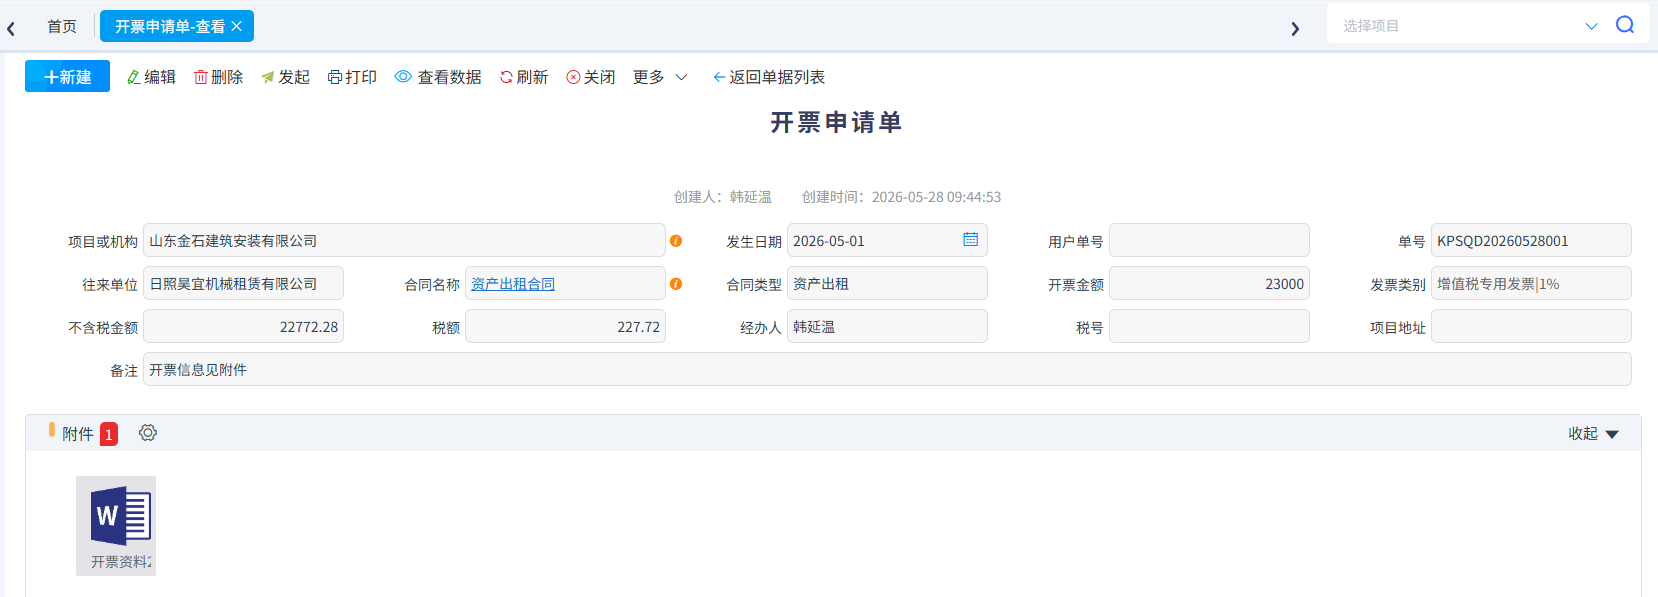Click the 打印 print toolbar item
Screen dimensions: 1658x597
[x=352, y=77]
